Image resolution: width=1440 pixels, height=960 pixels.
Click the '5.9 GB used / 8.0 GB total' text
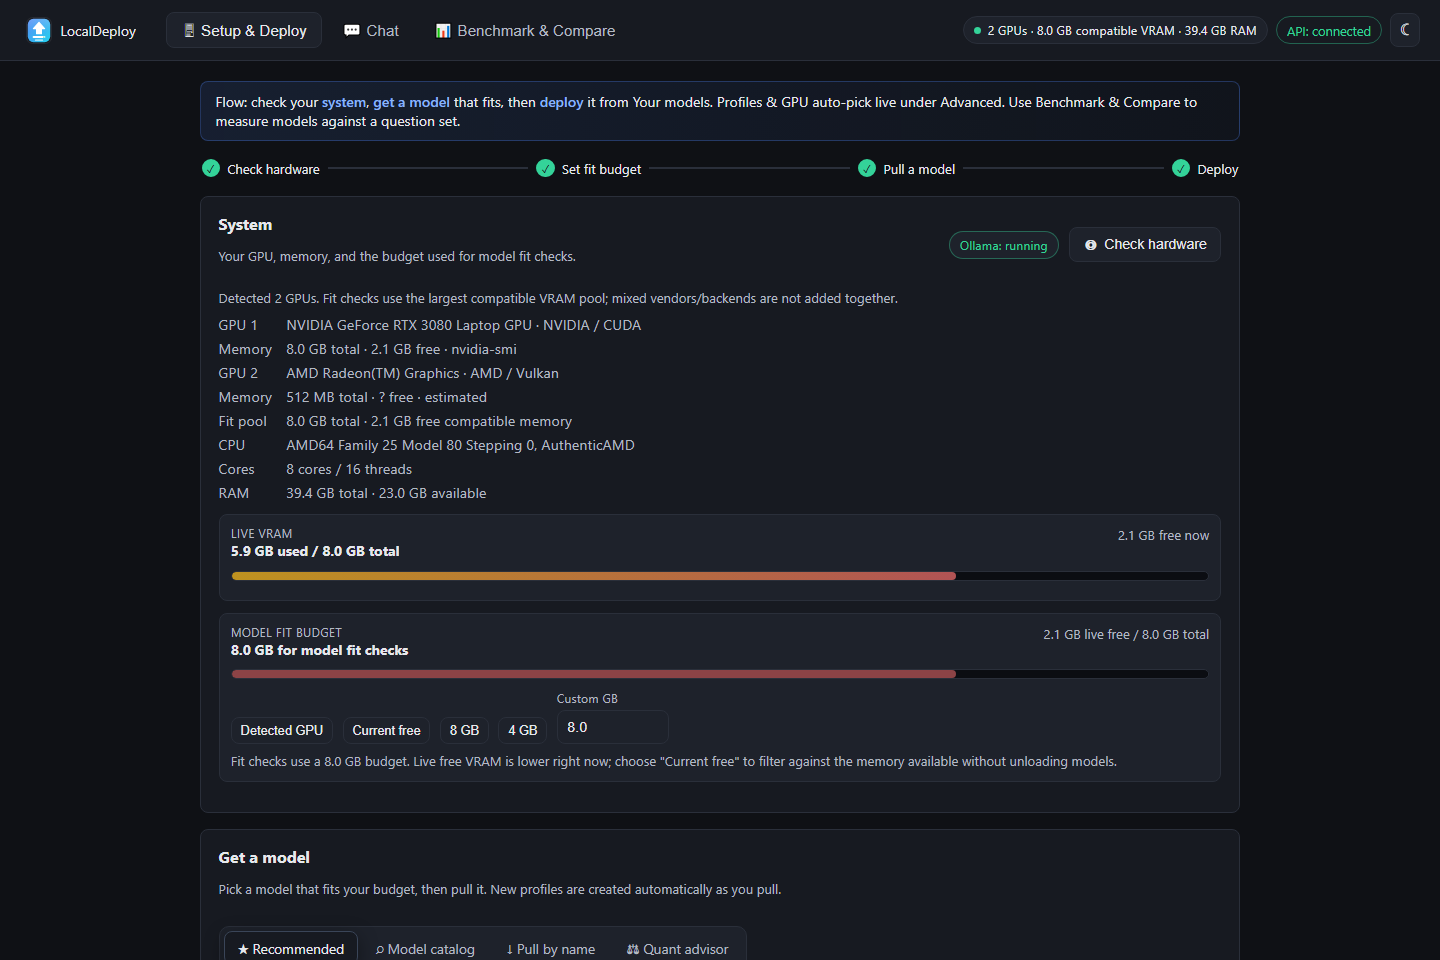point(315,551)
